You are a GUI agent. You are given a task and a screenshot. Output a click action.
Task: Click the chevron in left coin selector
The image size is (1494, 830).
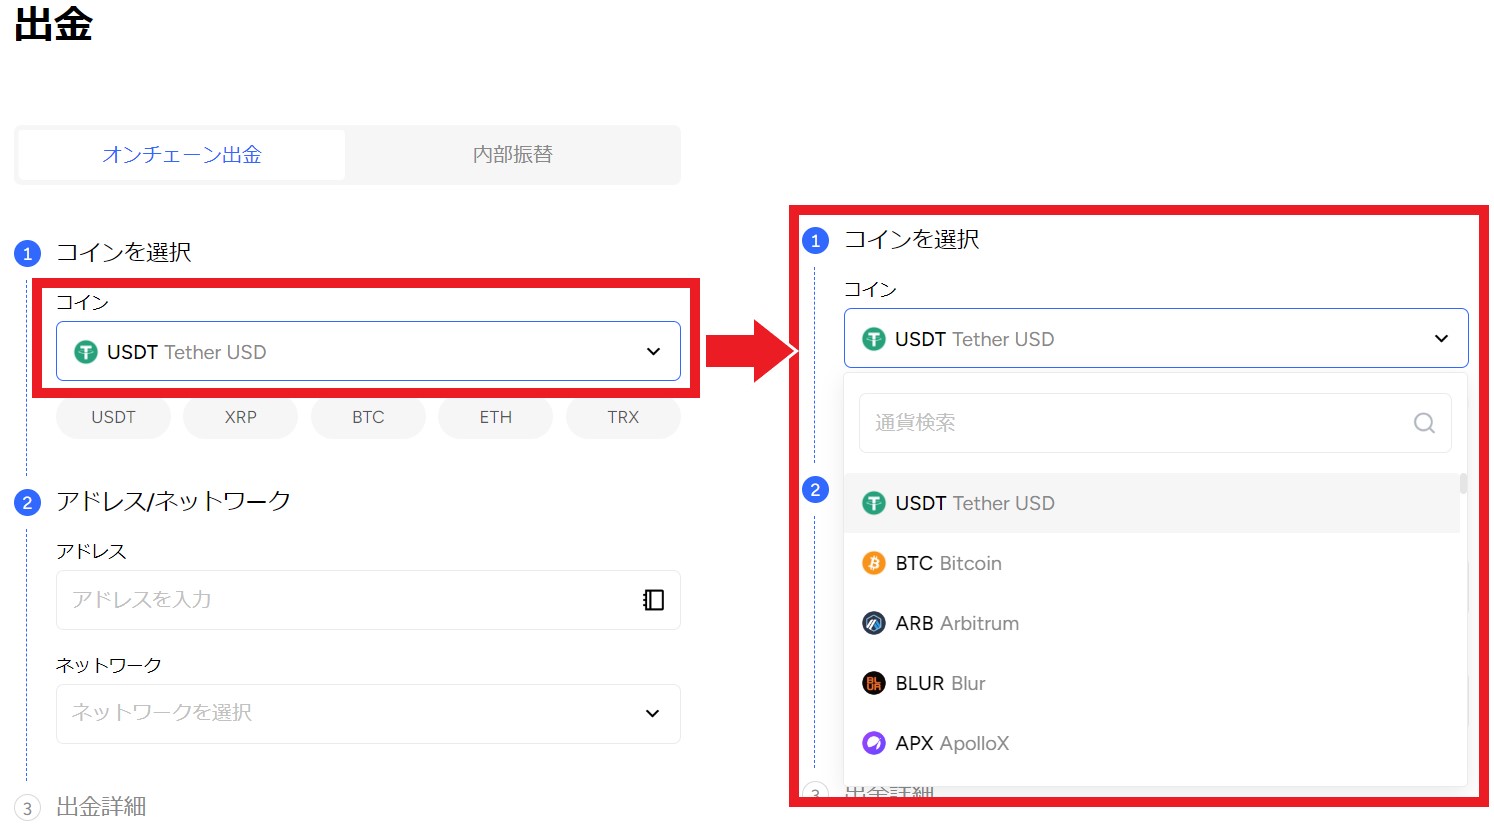click(653, 352)
